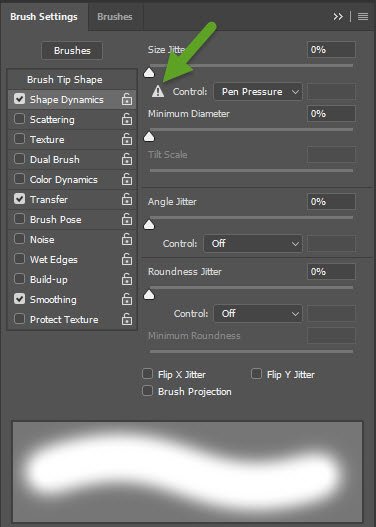This screenshot has height=527, width=376.
Task: Click the Brushes button
Action: [x=72, y=50]
